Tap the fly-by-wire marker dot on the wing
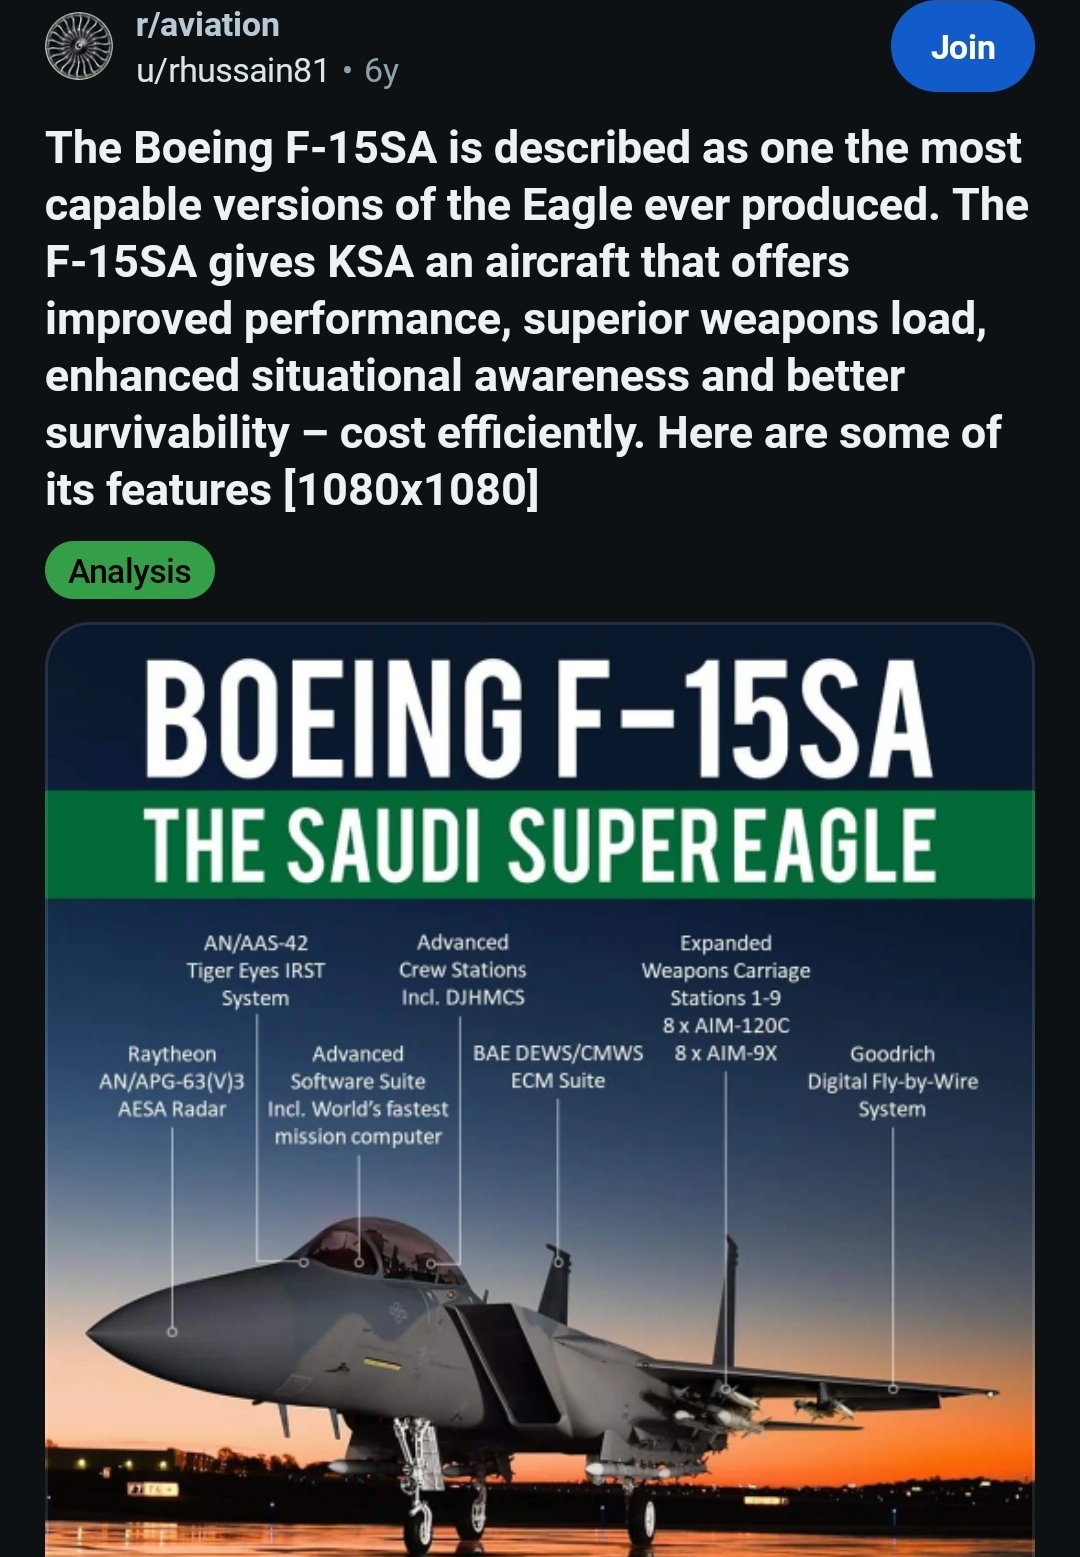The height and width of the screenshot is (1557, 1080). [x=893, y=1389]
